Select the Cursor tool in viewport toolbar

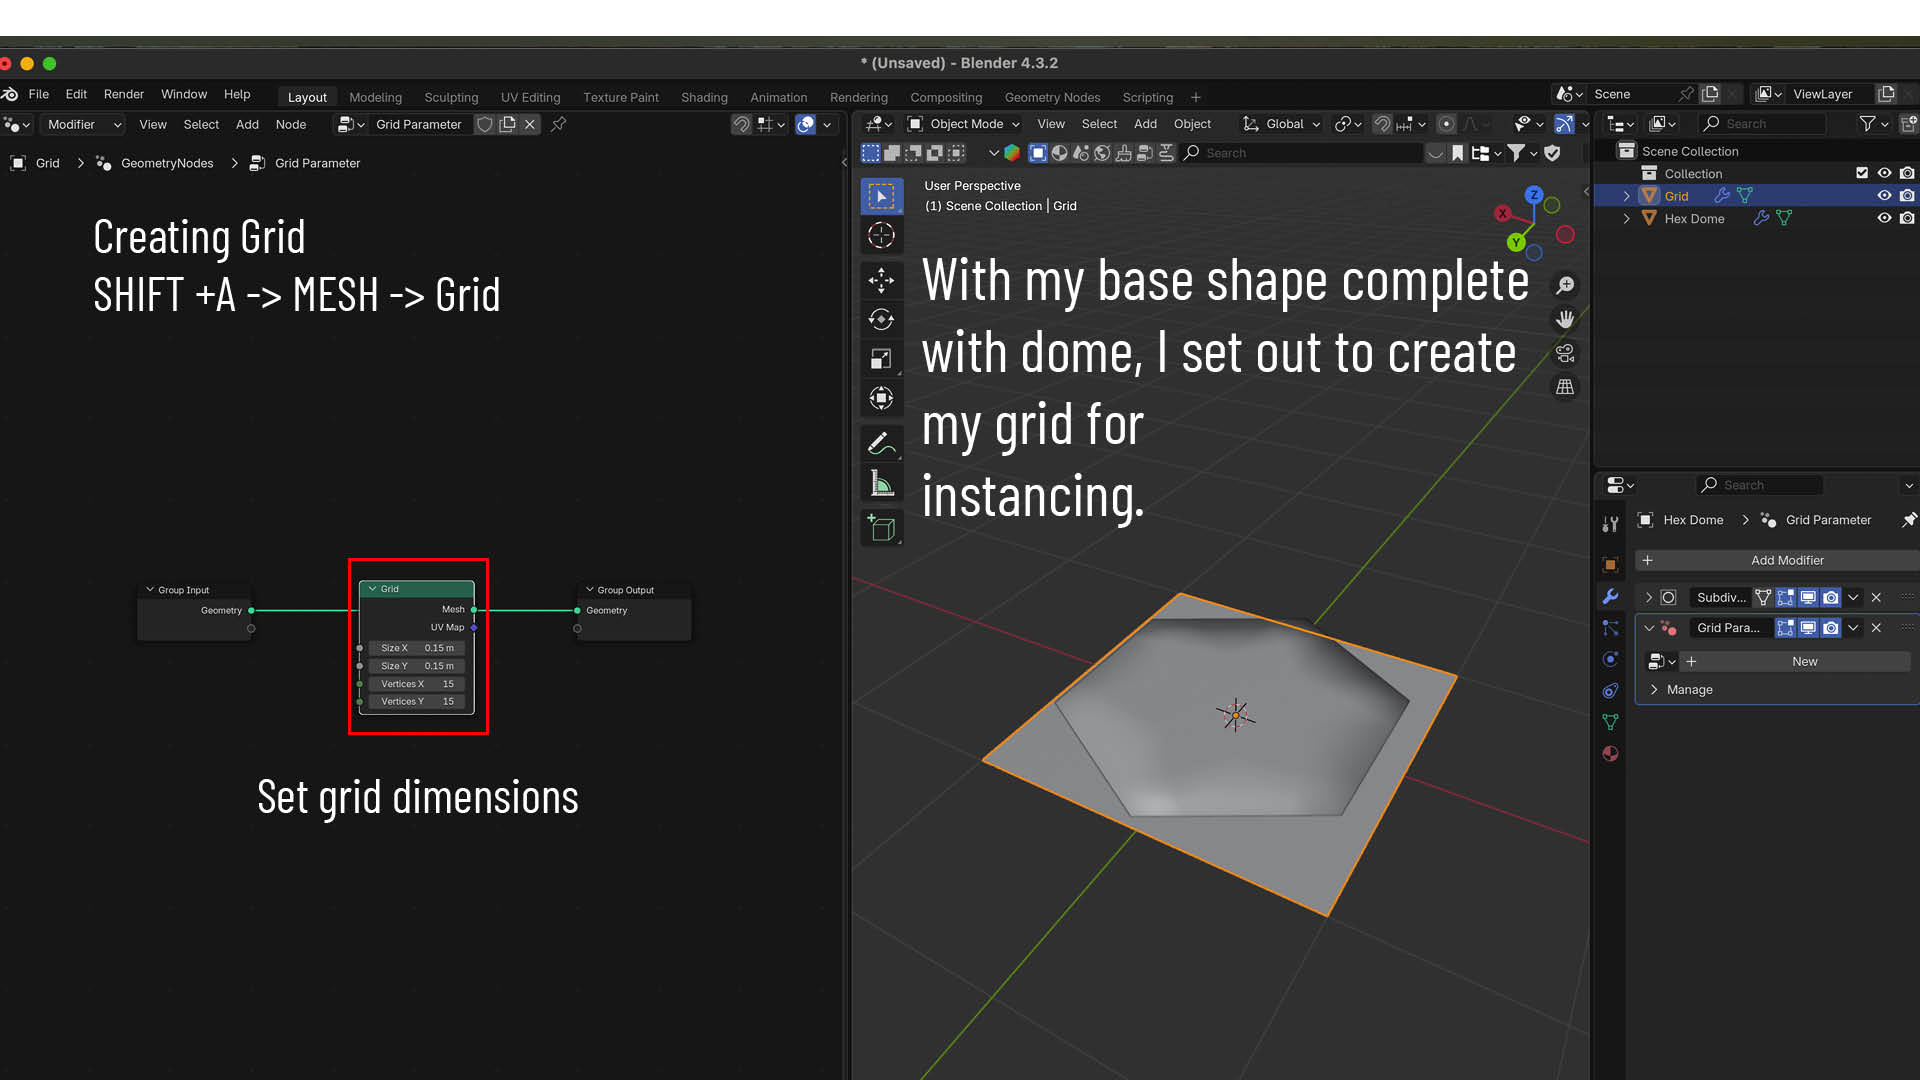881,236
